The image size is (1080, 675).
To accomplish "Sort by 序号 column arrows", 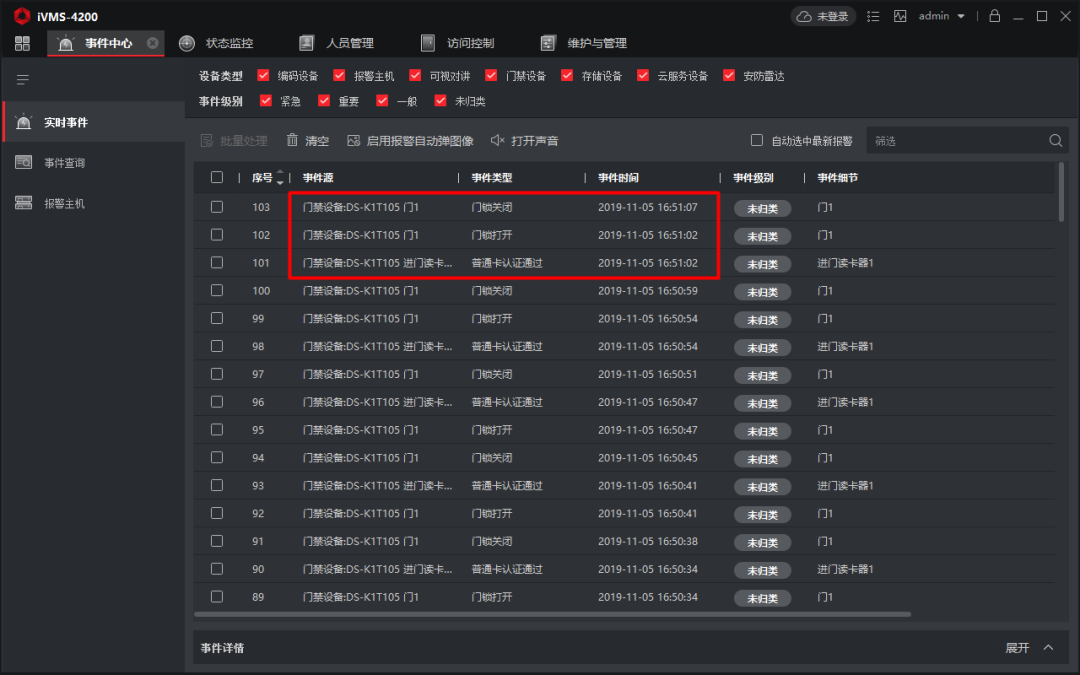I will [280, 178].
